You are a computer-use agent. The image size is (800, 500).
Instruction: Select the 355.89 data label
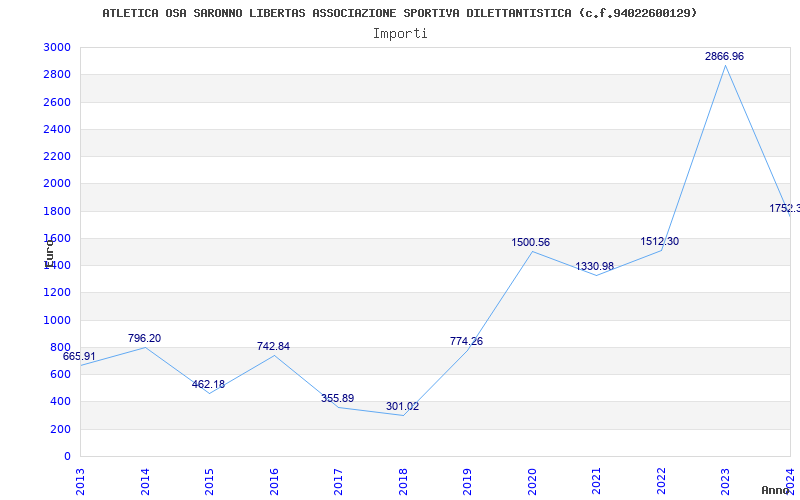click(x=337, y=399)
